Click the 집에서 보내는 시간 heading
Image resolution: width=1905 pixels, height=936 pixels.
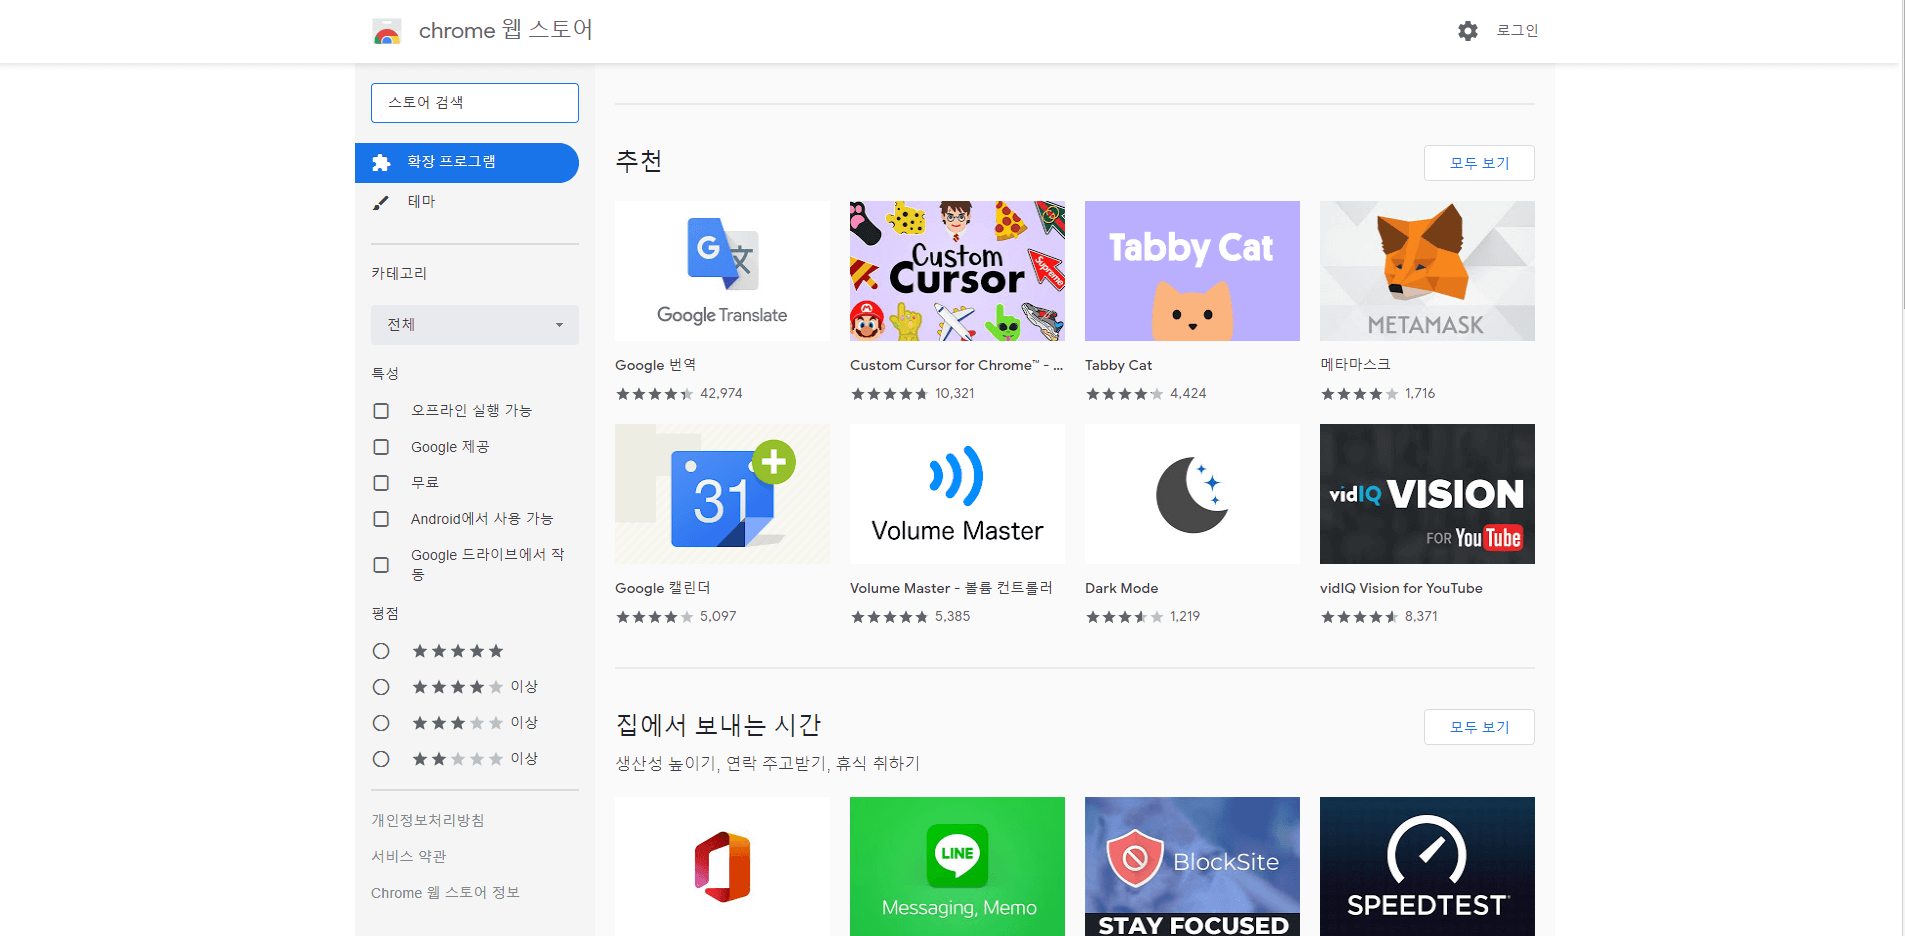pyautogui.click(x=718, y=725)
